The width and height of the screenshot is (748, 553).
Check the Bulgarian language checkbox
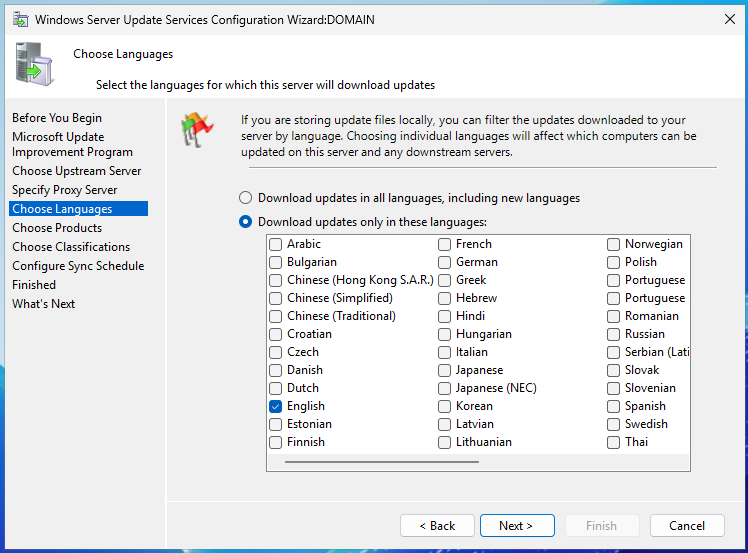275,262
